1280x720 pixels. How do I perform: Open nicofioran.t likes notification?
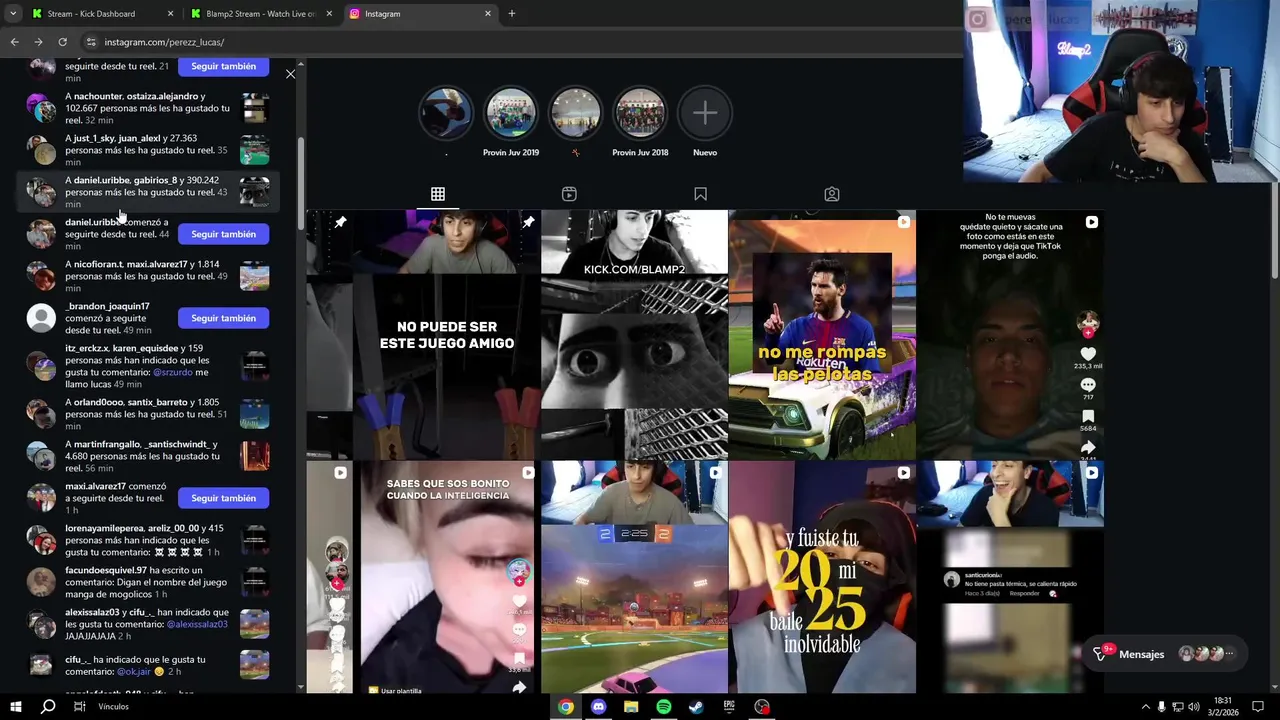coord(147,276)
